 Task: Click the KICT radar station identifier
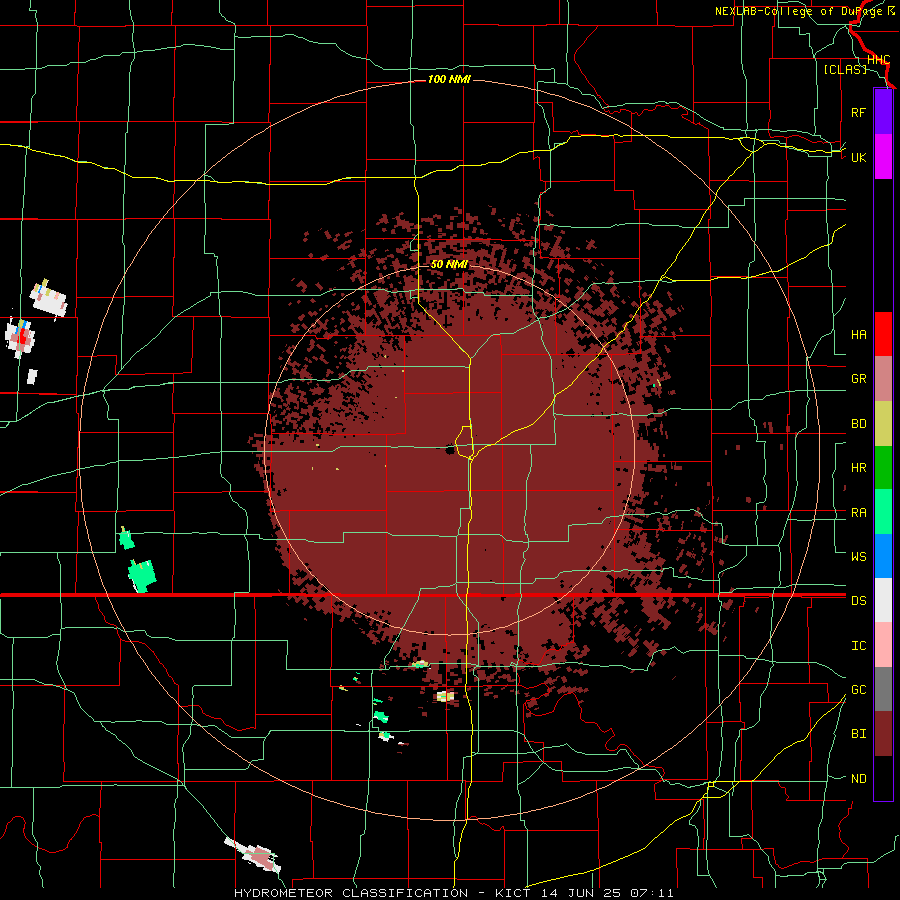[510, 893]
